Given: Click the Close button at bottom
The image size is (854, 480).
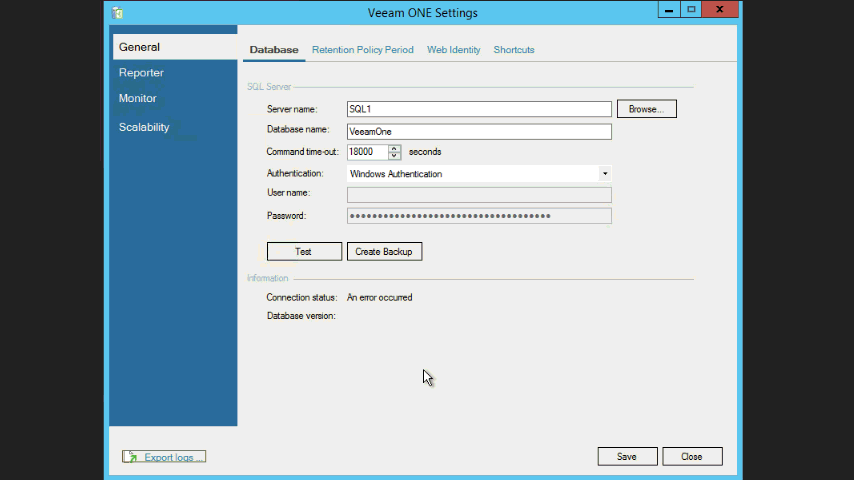Looking at the screenshot, I should (x=692, y=457).
